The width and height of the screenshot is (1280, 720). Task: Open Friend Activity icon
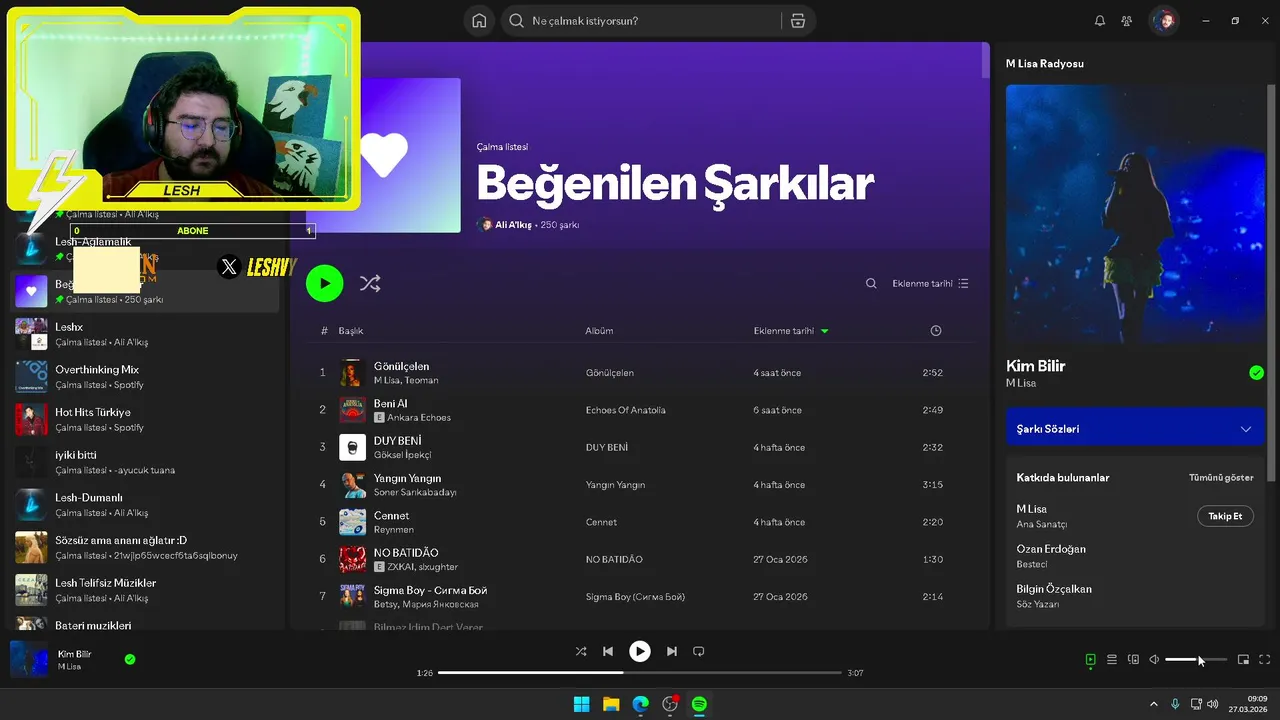(1127, 21)
